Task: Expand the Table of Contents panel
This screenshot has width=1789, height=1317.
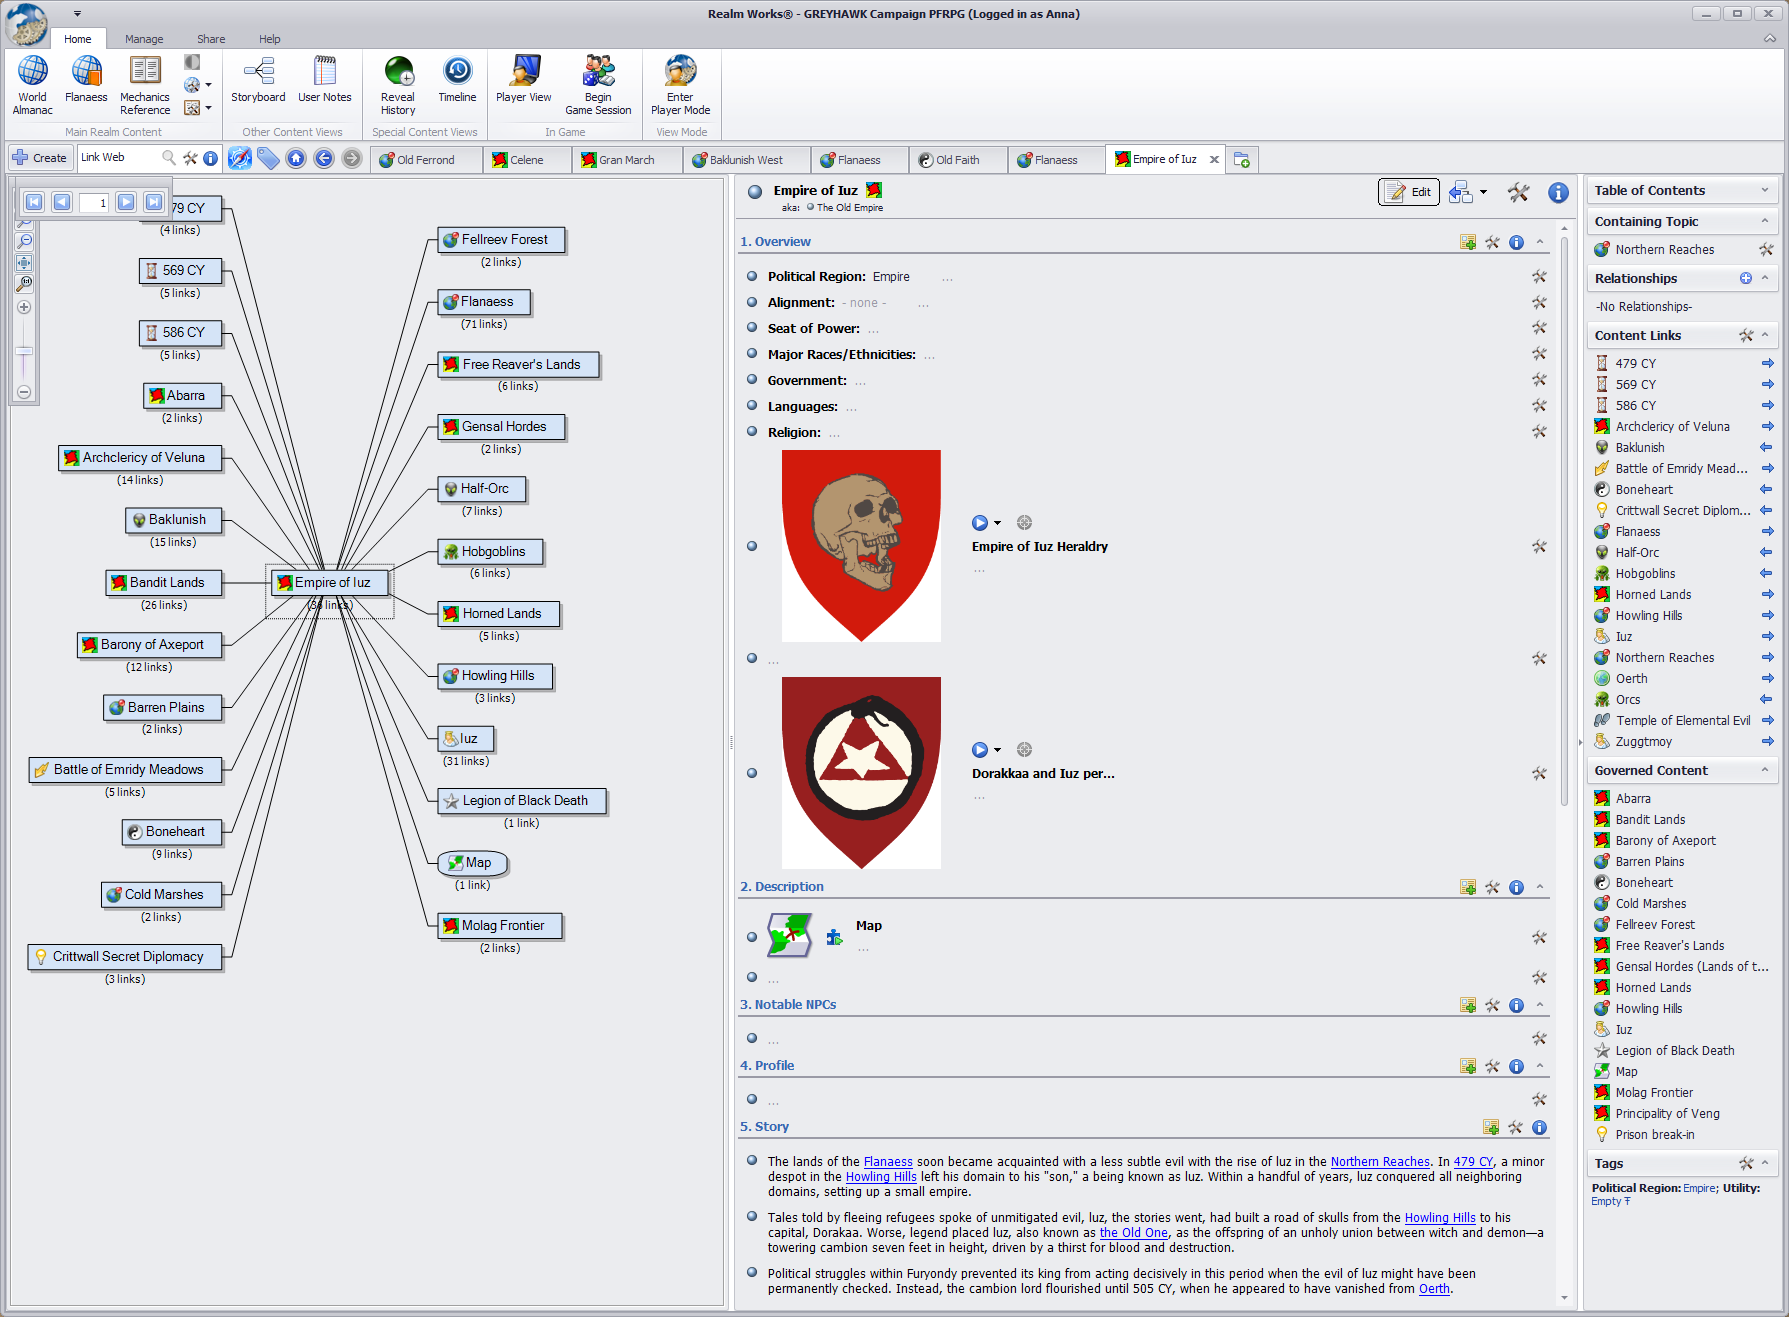Action: click(x=1765, y=191)
